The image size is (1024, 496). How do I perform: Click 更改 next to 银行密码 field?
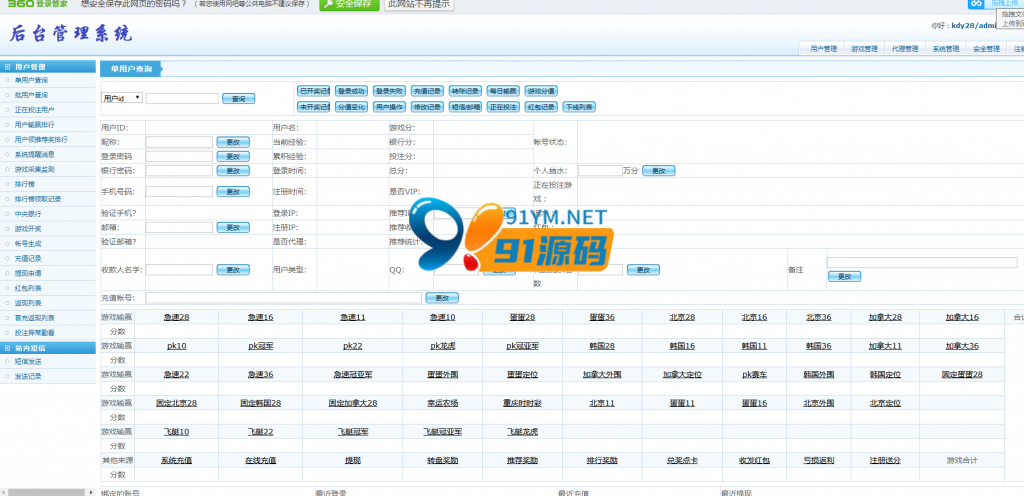[233, 171]
